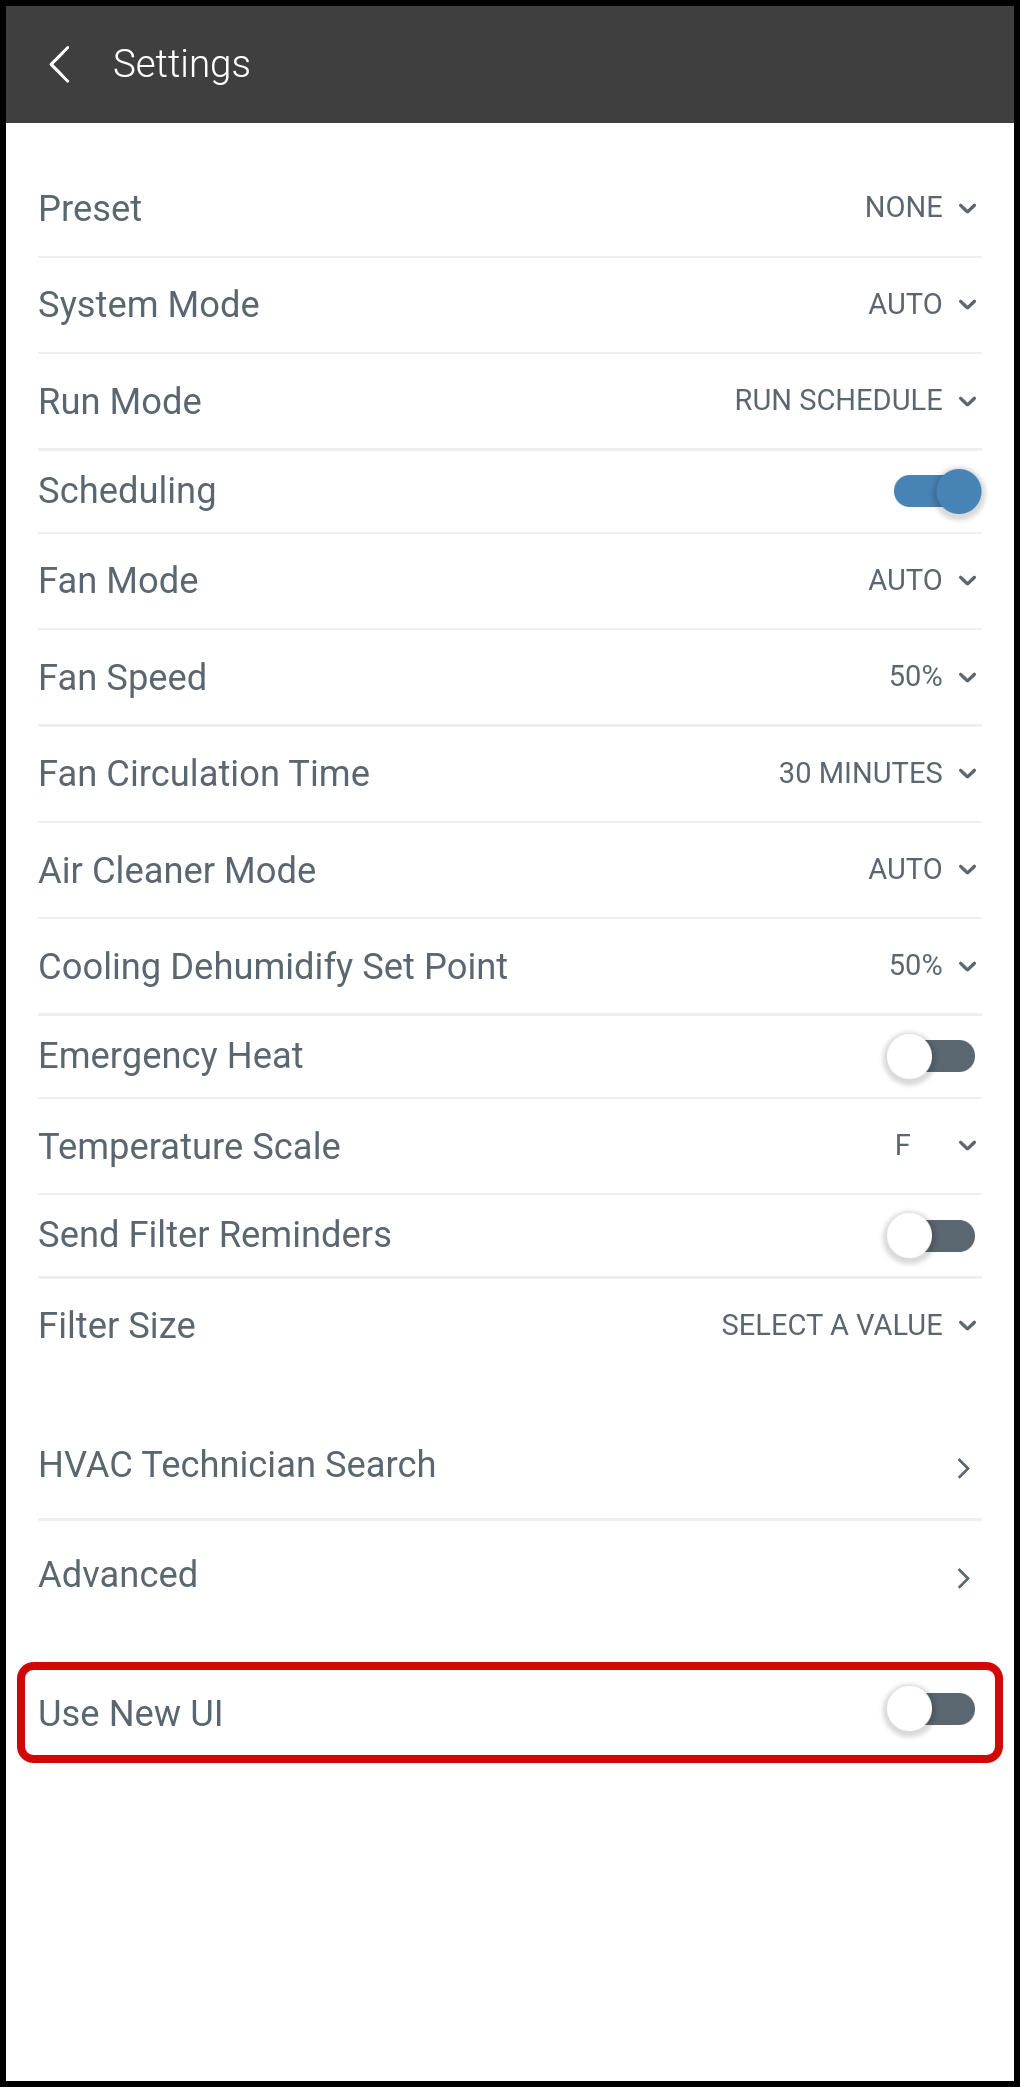The image size is (1020, 2087).
Task: Click chevron icon next to HVAC Technician Search
Action: 963,1468
